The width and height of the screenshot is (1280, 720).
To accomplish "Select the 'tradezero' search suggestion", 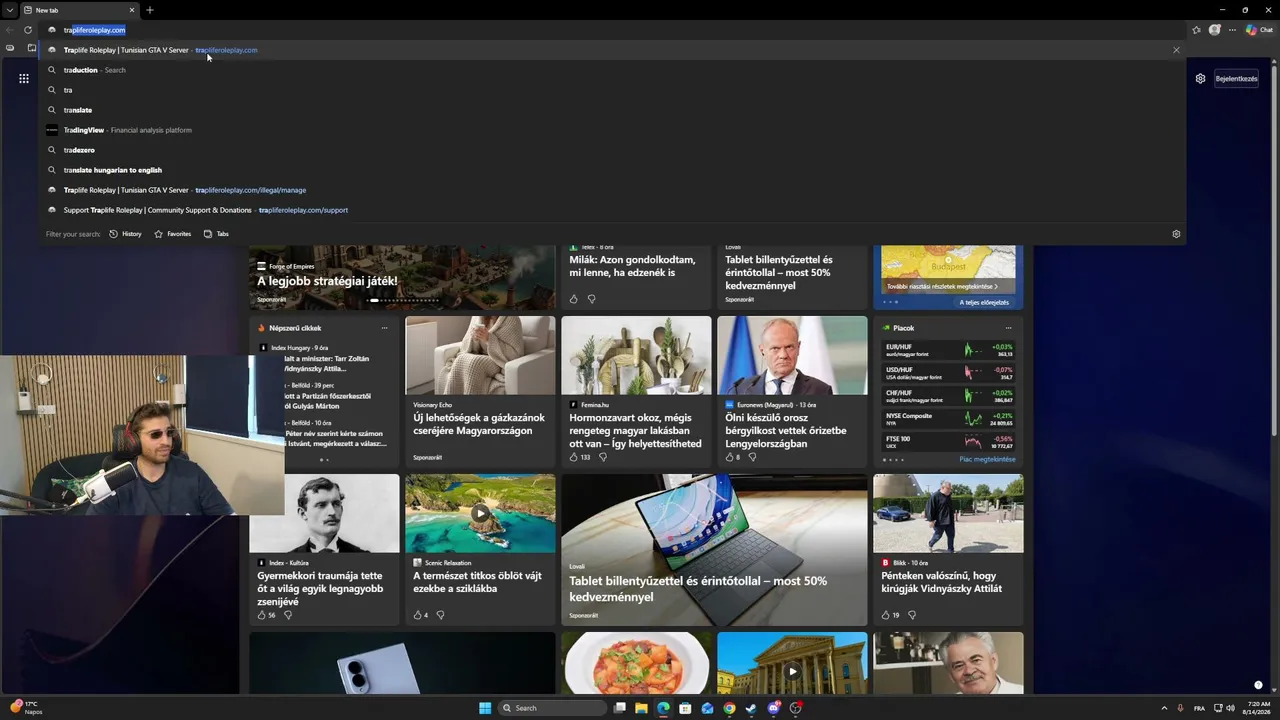I will pos(612,150).
